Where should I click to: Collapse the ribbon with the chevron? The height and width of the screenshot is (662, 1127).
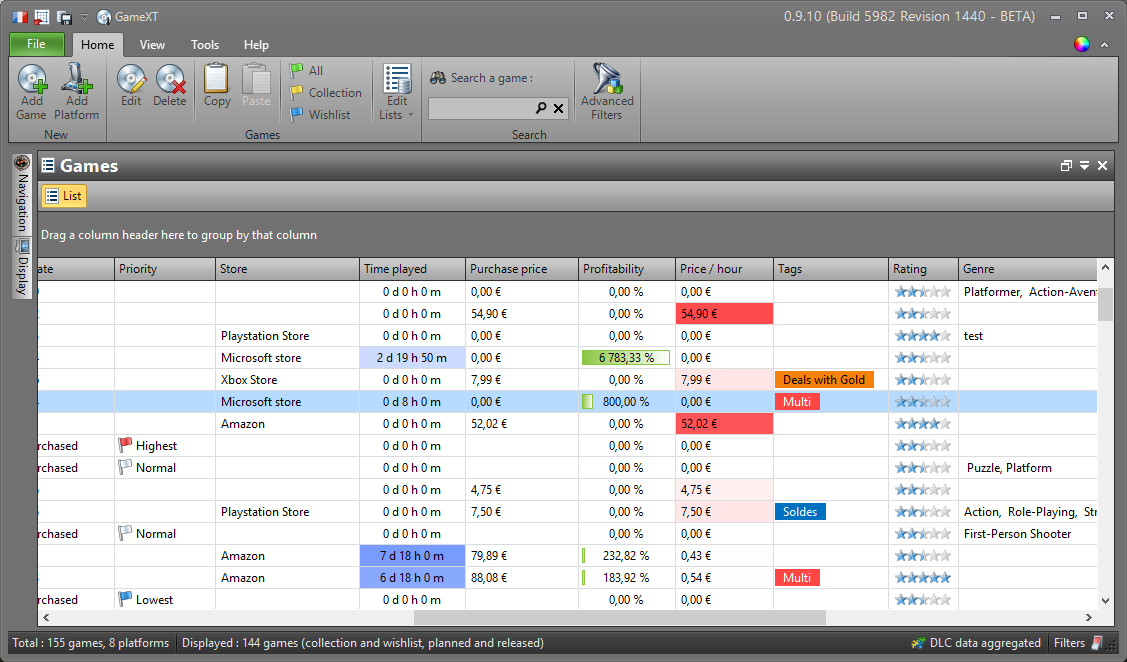(1105, 45)
